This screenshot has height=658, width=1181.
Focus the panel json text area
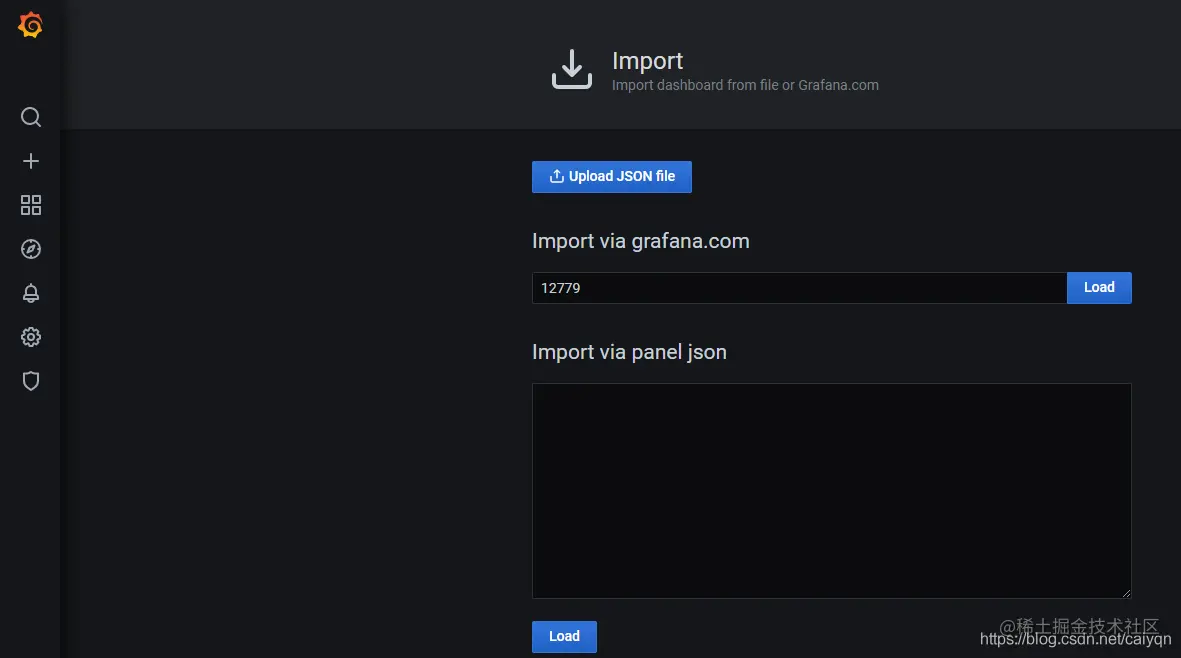pyautogui.click(x=832, y=491)
